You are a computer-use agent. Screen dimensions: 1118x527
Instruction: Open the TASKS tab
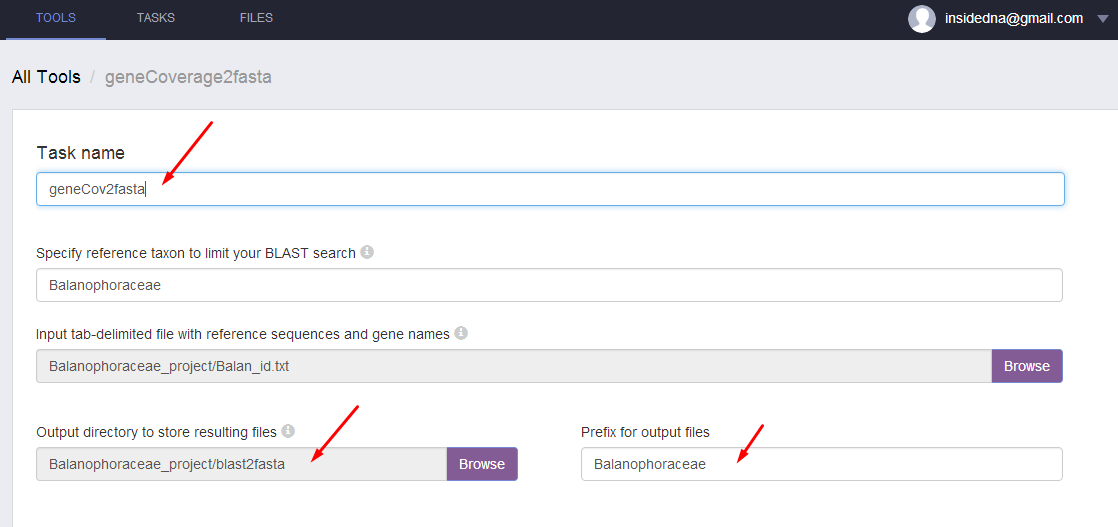point(156,18)
